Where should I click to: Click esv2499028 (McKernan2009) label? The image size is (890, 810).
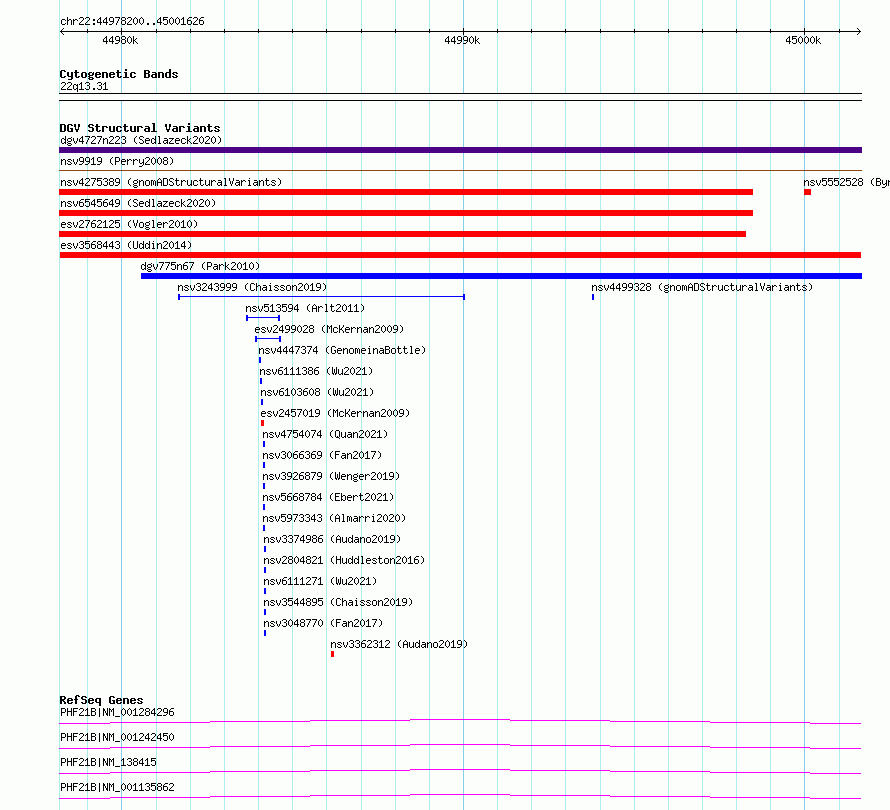coord(329,329)
